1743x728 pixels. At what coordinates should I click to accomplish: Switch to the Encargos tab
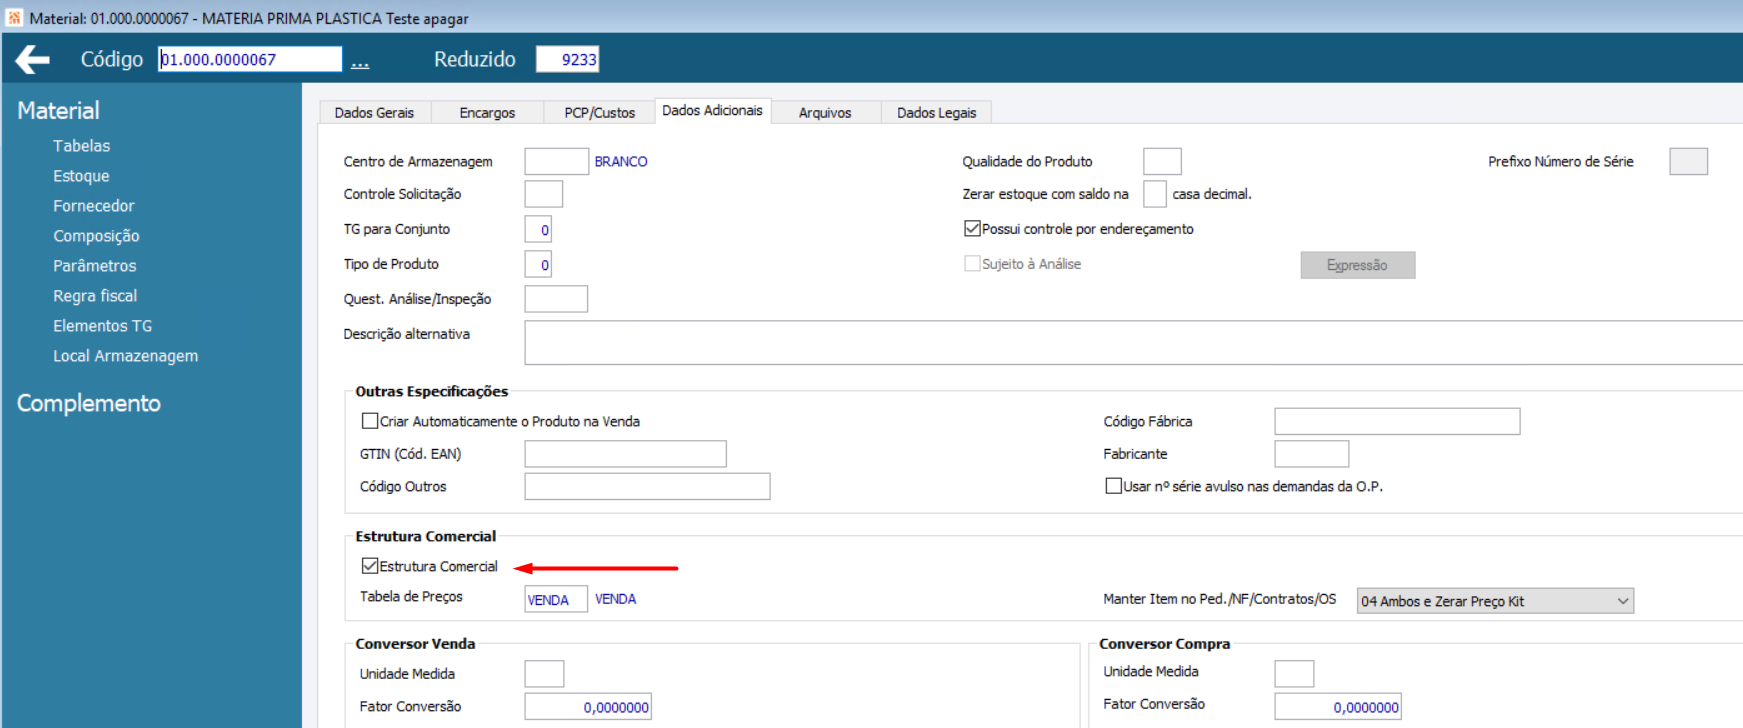(x=487, y=113)
